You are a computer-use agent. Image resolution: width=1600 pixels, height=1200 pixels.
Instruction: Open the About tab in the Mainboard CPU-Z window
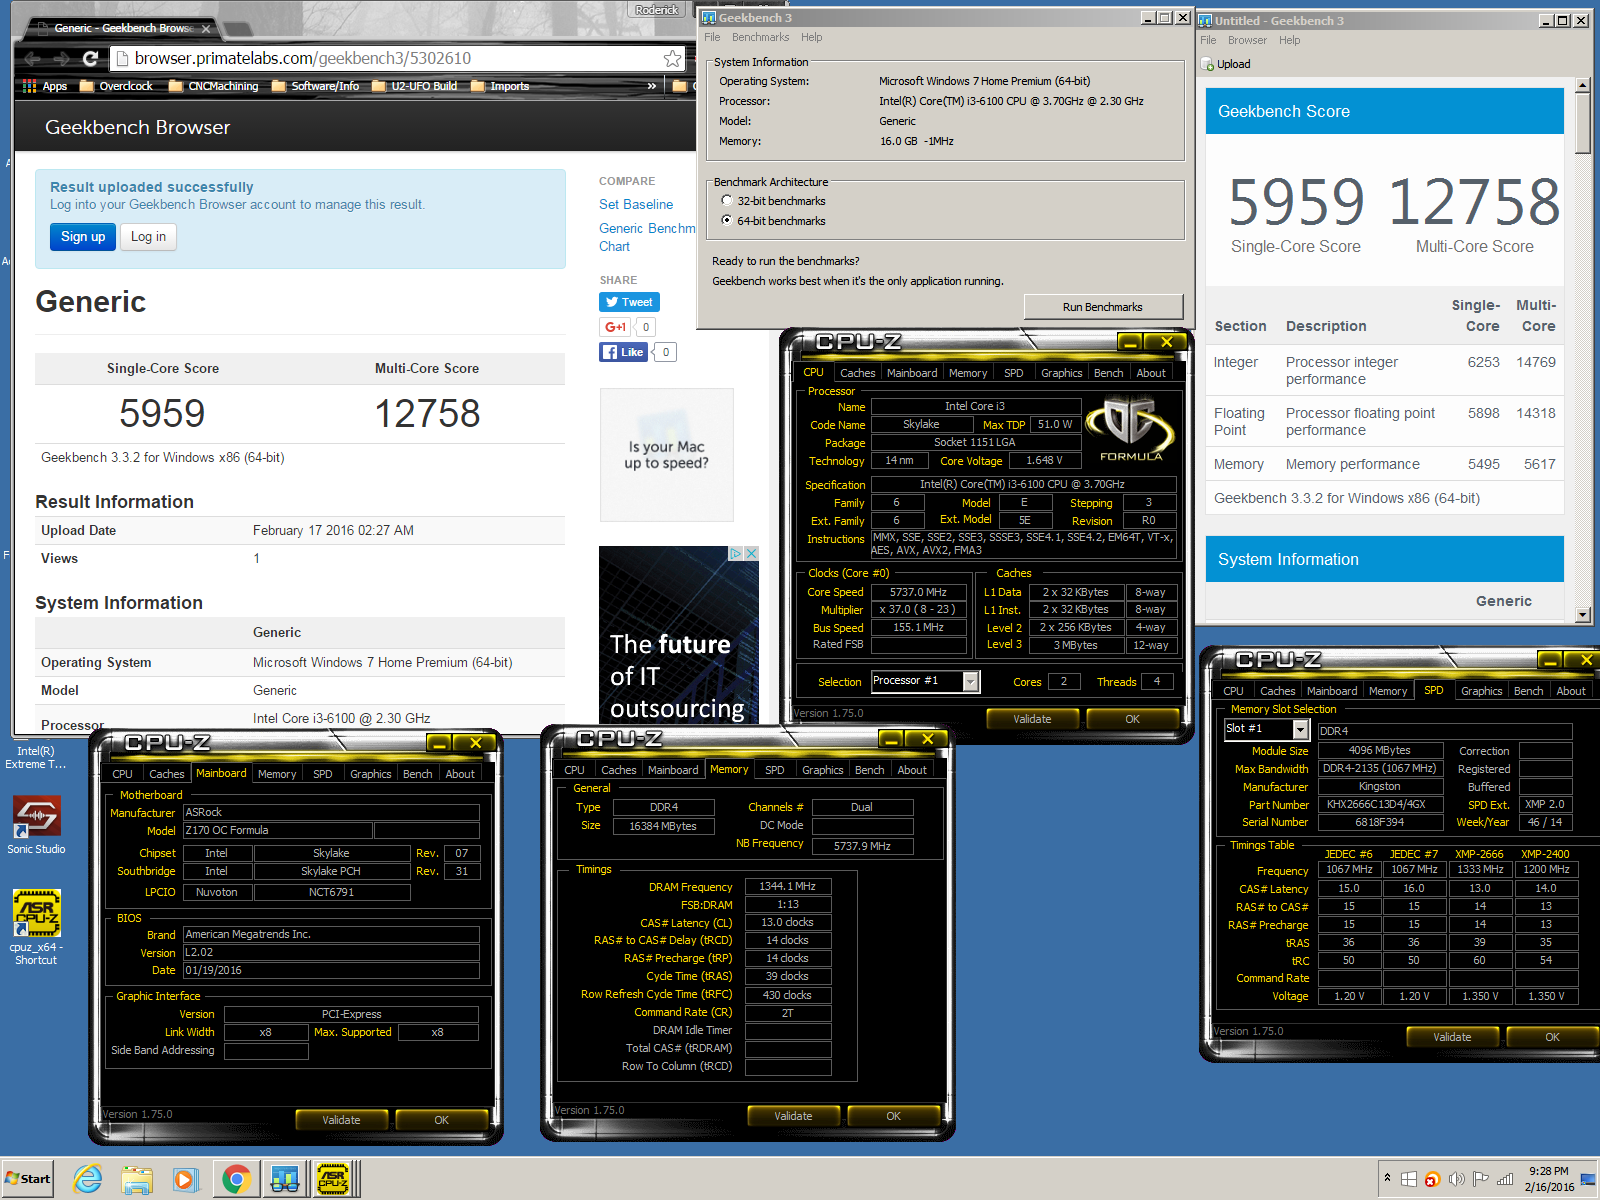460,774
